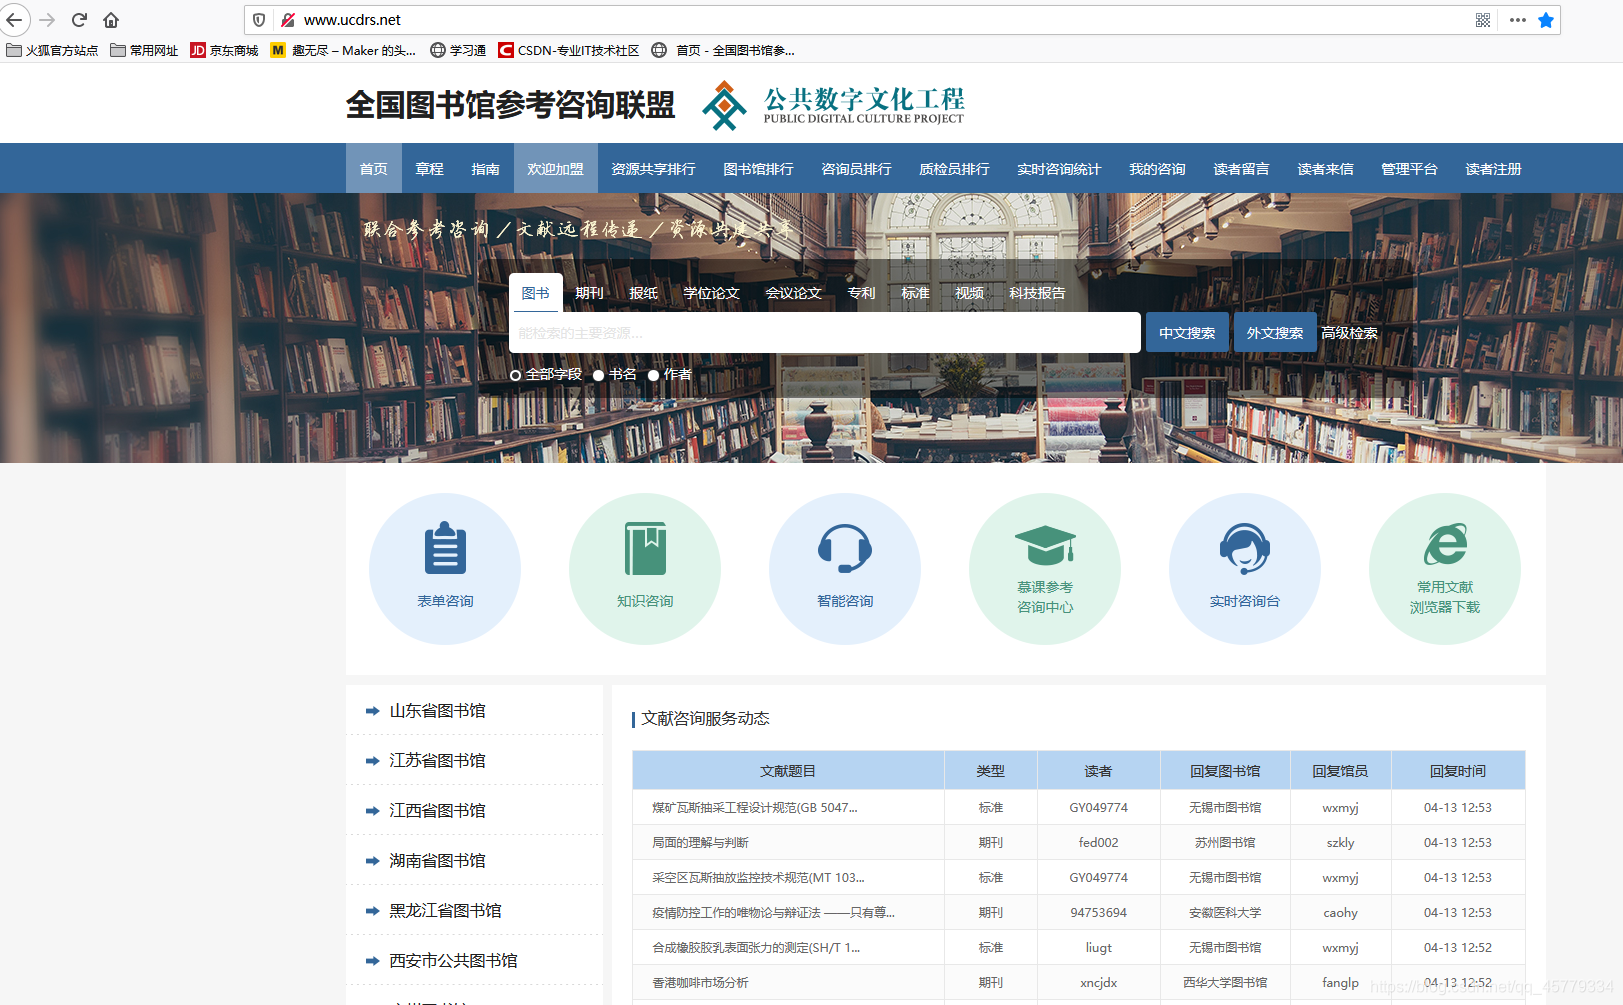Open the 质检员排行 navigation item
Image resolution: width=1623 pixels, height=1005 pixels.
point(955,169)
